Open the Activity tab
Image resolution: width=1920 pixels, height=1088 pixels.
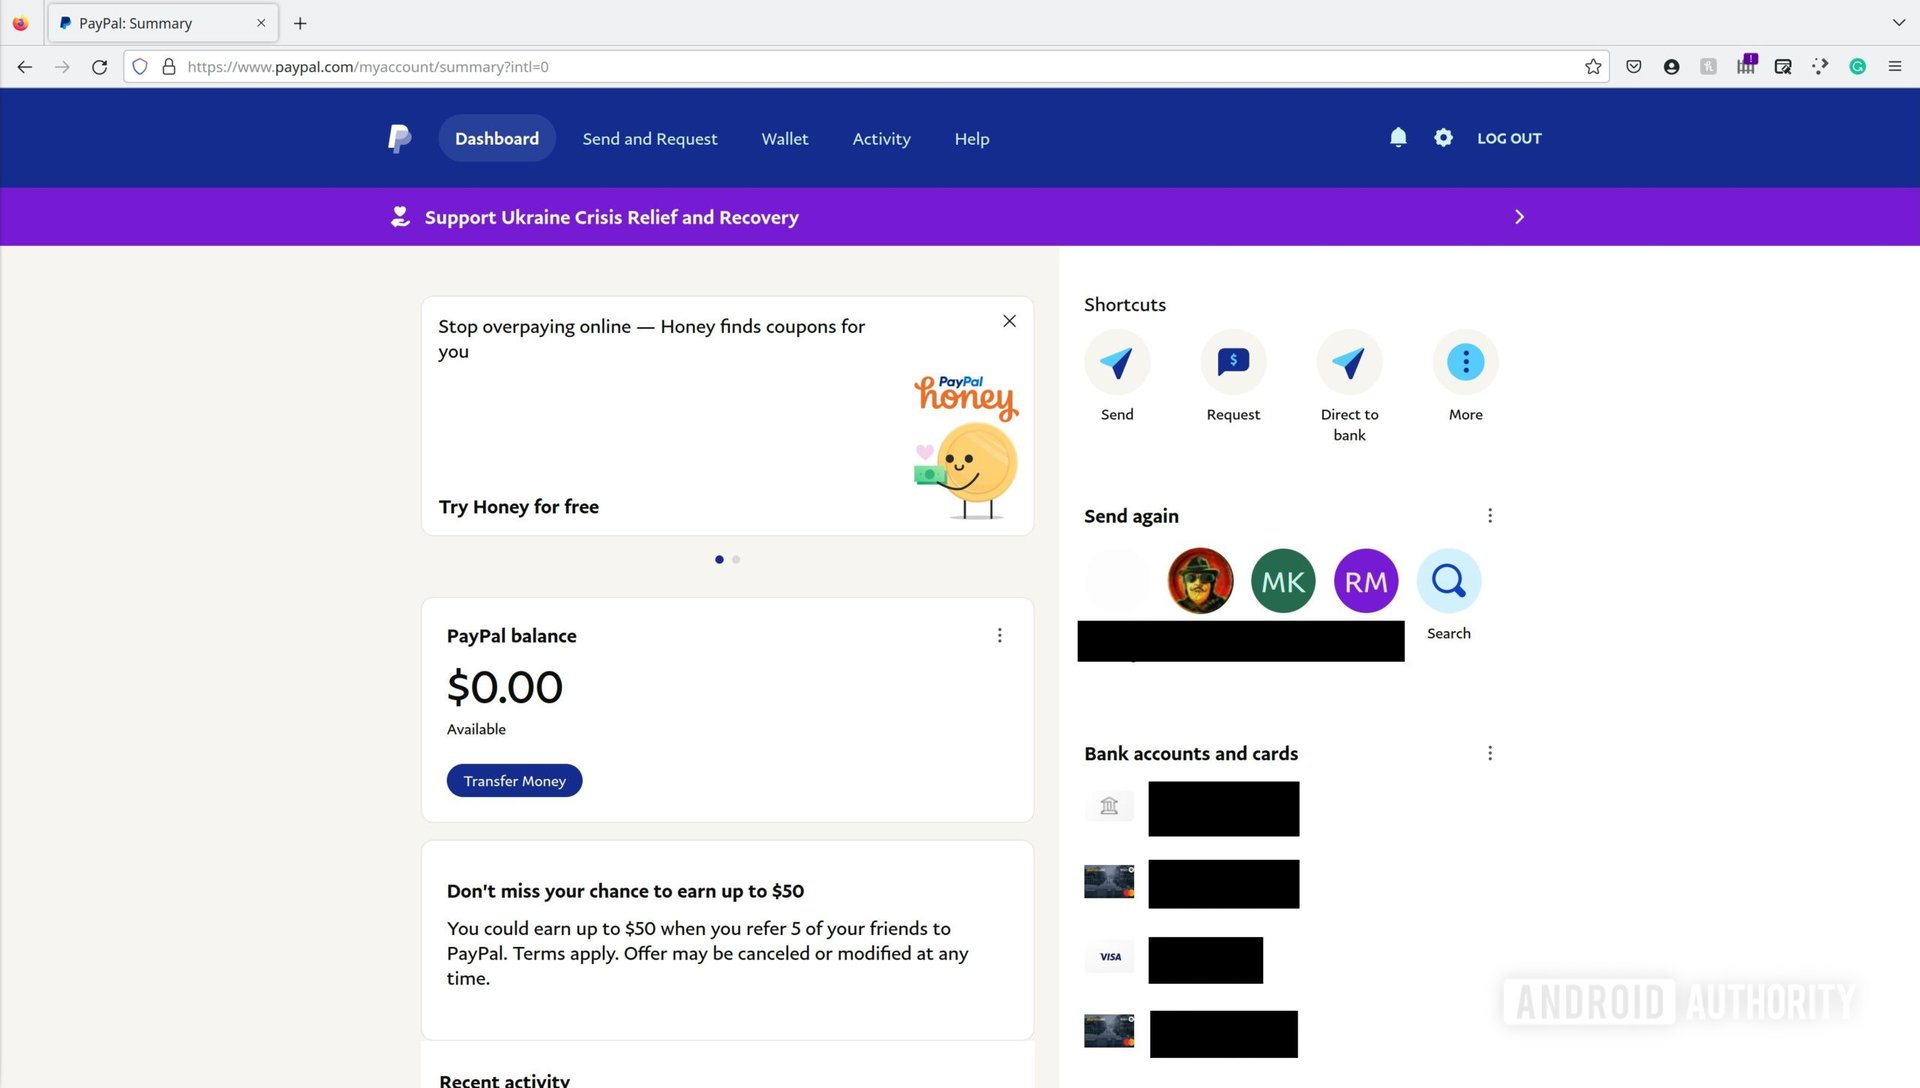[x=881, y=137]
